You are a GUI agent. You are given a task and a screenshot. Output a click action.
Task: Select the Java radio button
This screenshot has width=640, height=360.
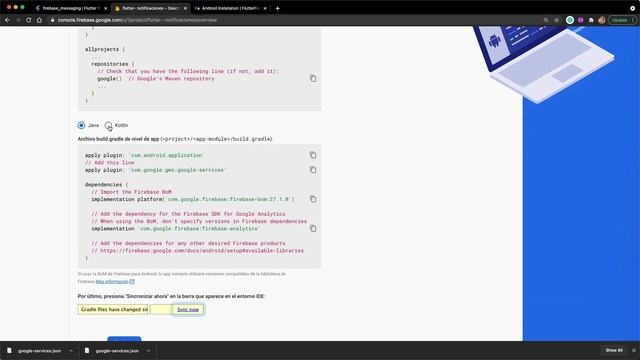81,125
